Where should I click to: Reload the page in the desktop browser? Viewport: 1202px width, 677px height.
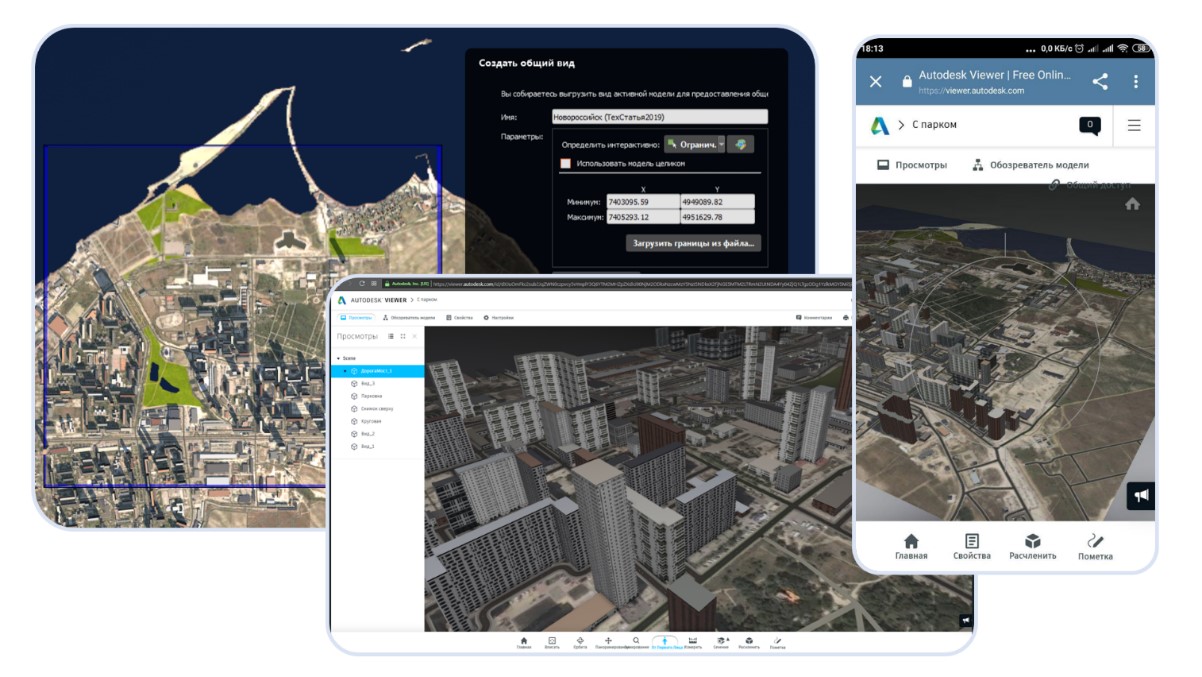[x=362, y=284]
